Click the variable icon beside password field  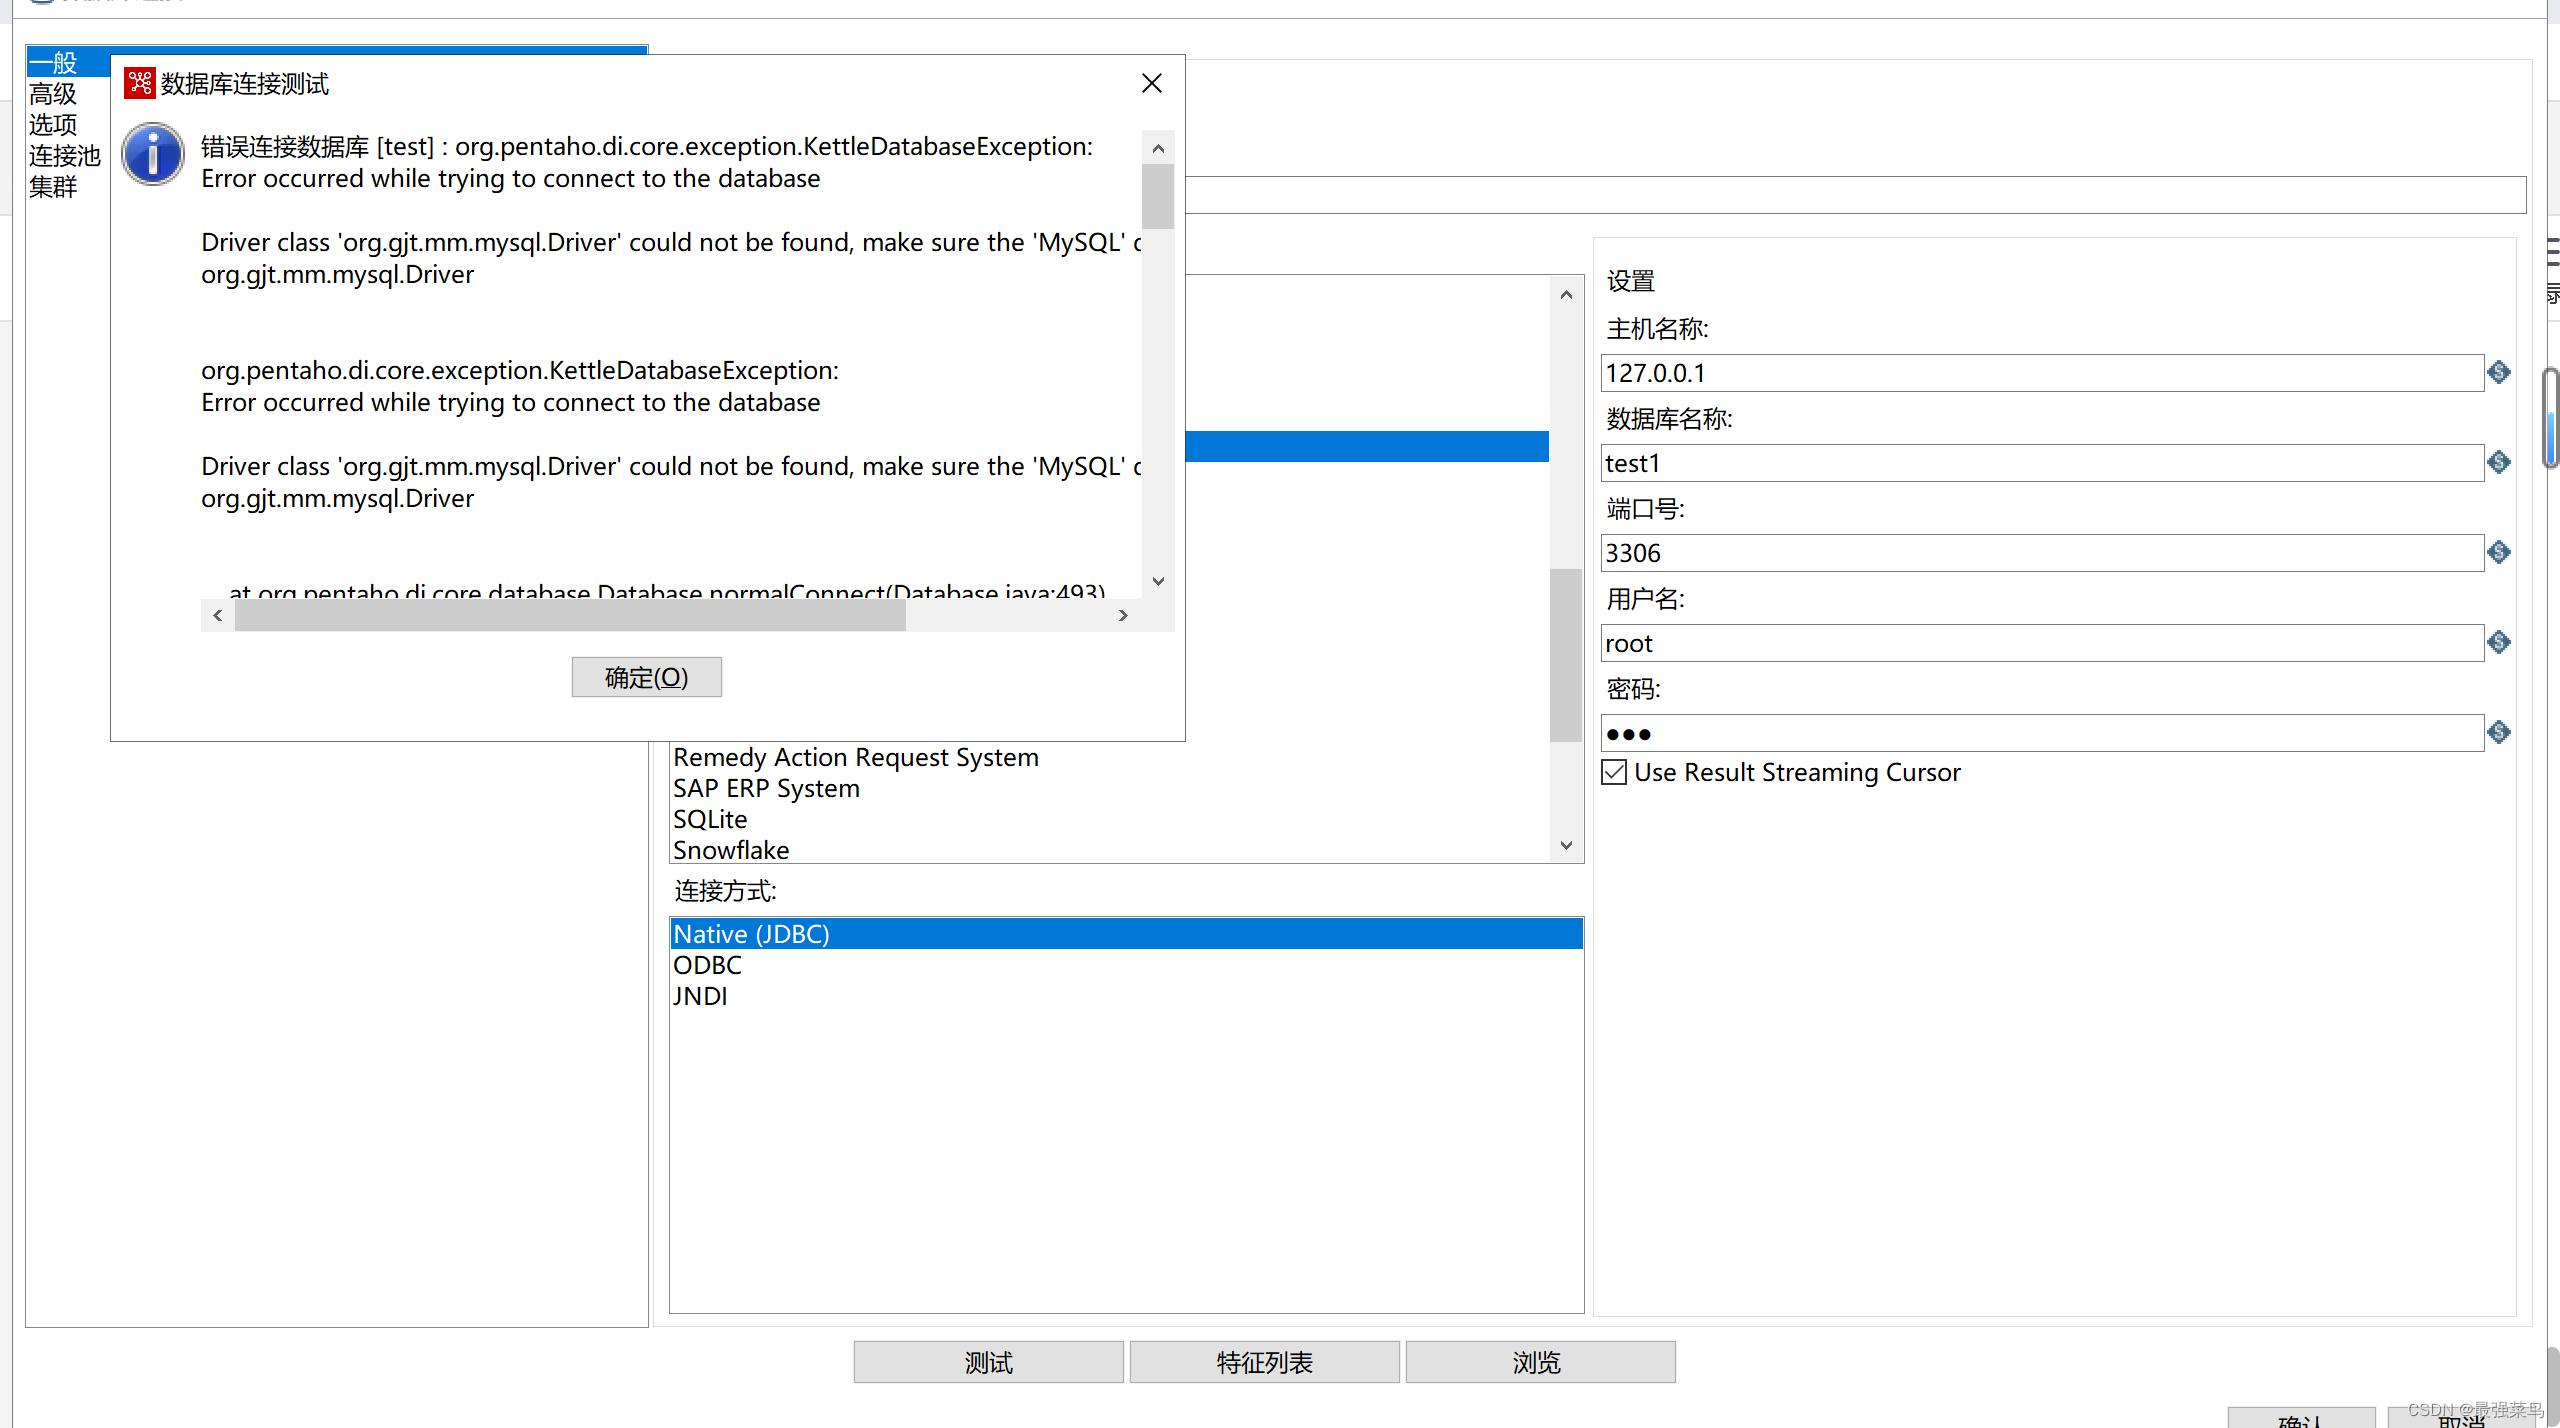pos(2499,732)
